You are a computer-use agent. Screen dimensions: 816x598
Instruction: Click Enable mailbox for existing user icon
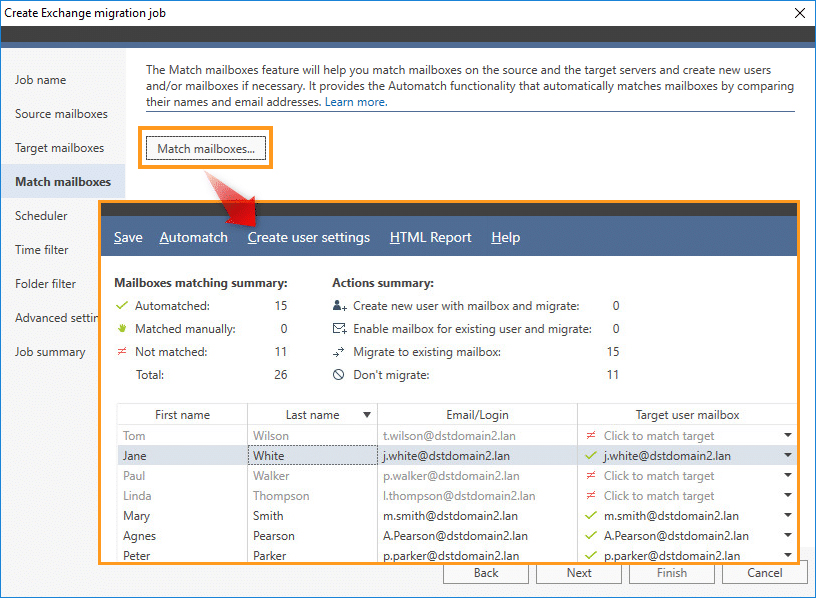pos(339,328)
